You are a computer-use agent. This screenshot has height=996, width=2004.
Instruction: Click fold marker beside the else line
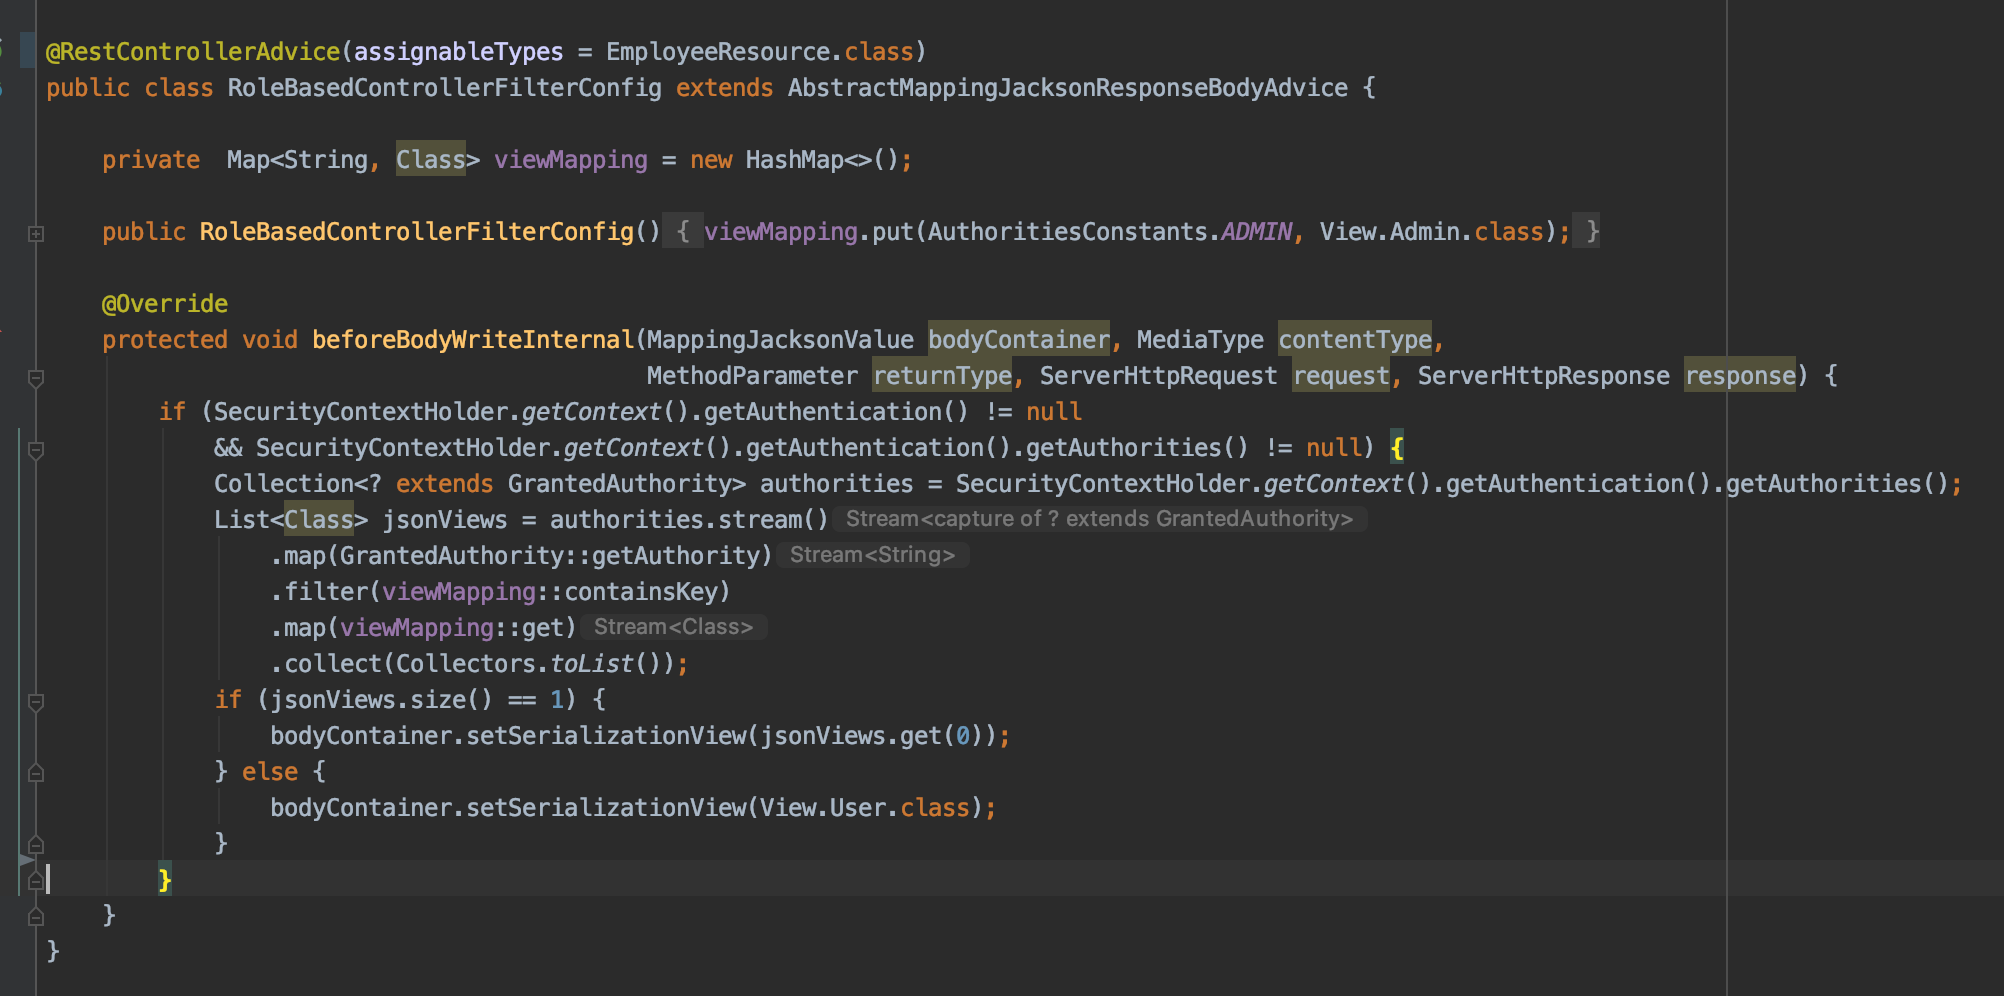pyautogui.click(x=36, y=773)
